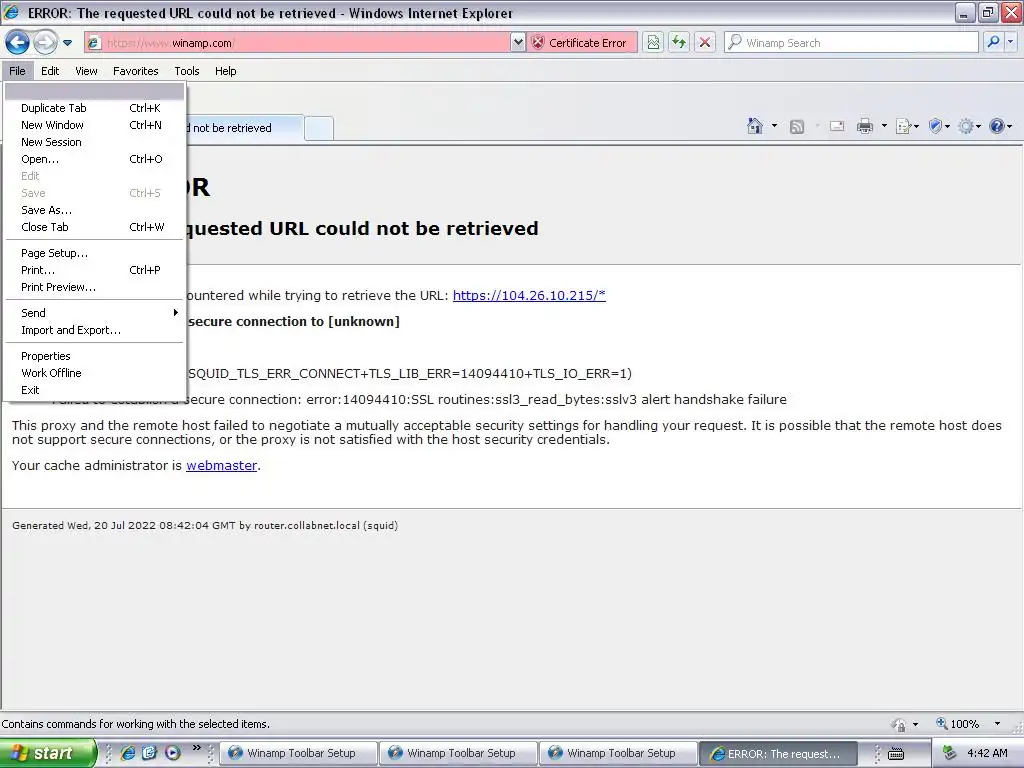Open the Help menu
The image size is (1024, 768).
point(225,71)
